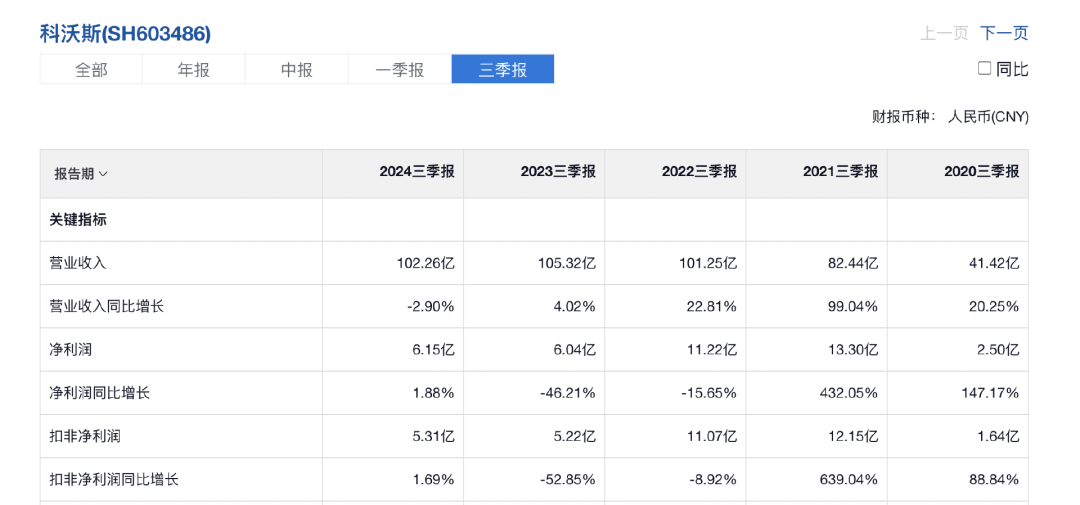Expand the 报告期 dropdown
Image resolution: width=1080 pixels, height=505 pixels.
pyautogui.click(x=82, y=174)
